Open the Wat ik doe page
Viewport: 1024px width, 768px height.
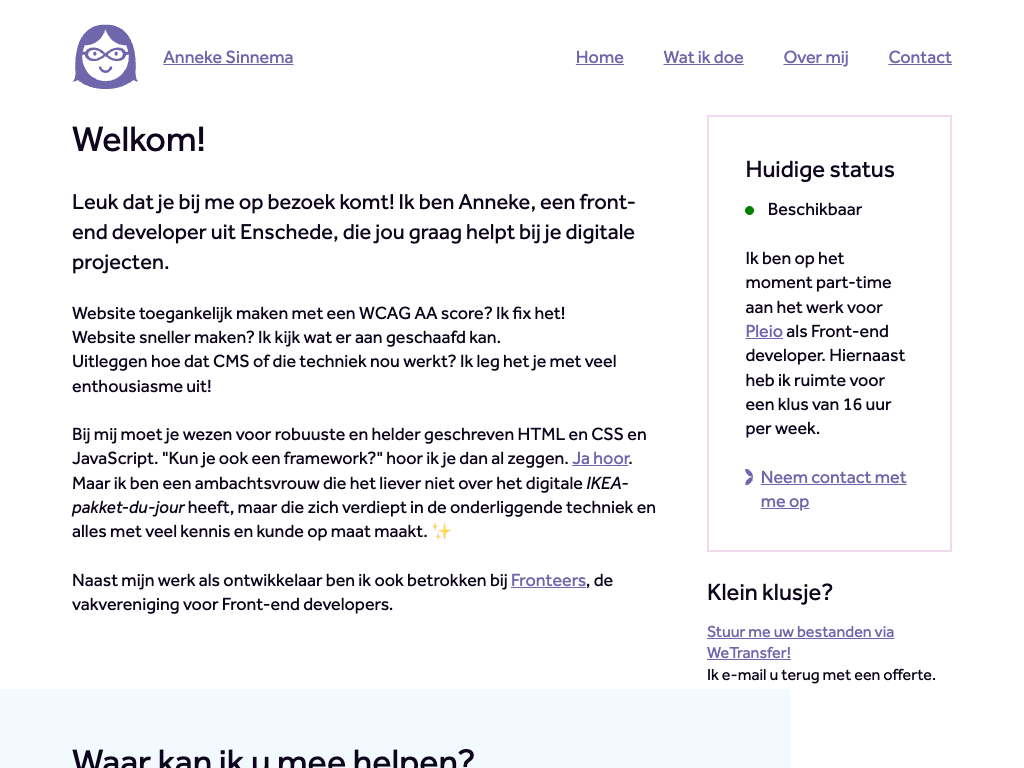point(703,57)
